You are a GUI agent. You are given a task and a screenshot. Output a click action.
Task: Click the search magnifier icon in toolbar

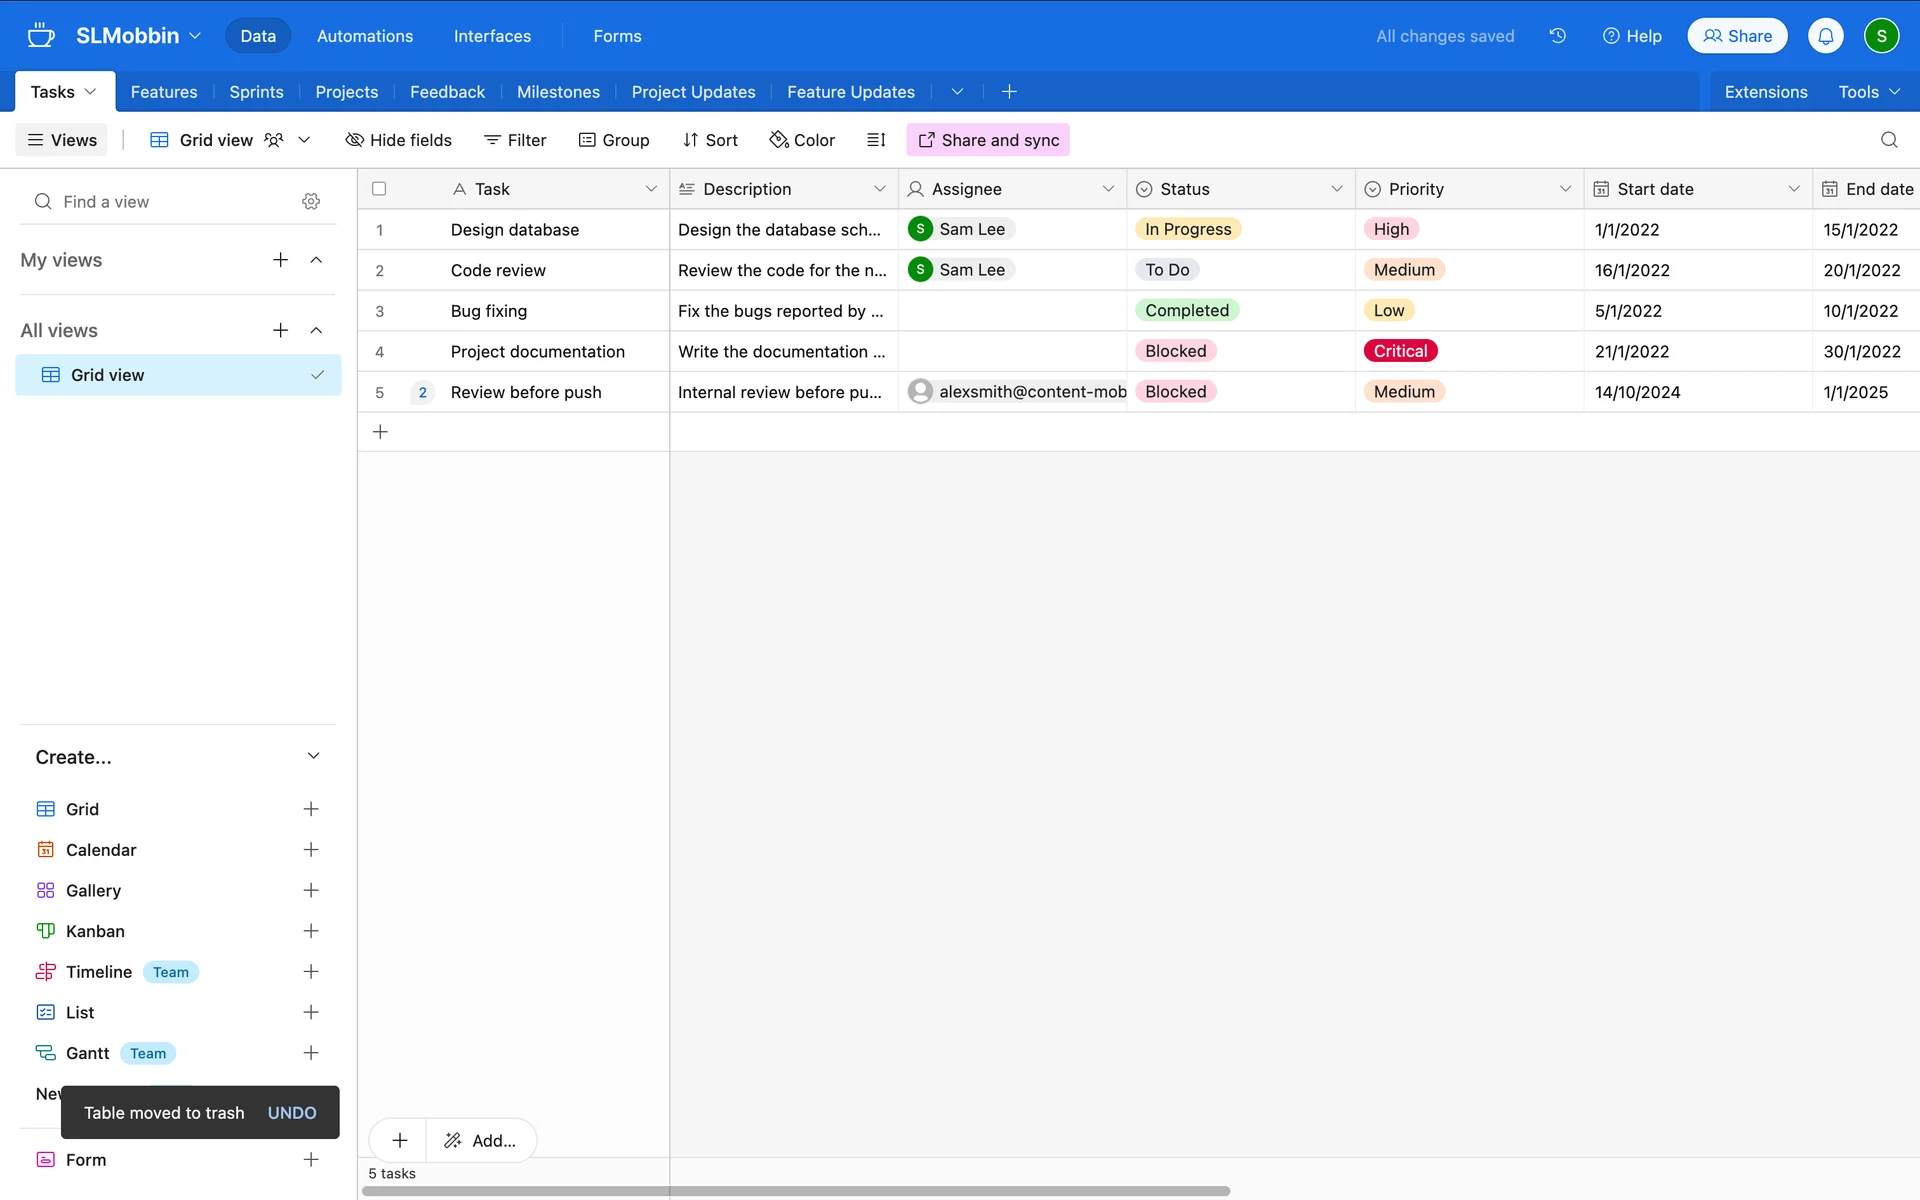pos(1888,140)
